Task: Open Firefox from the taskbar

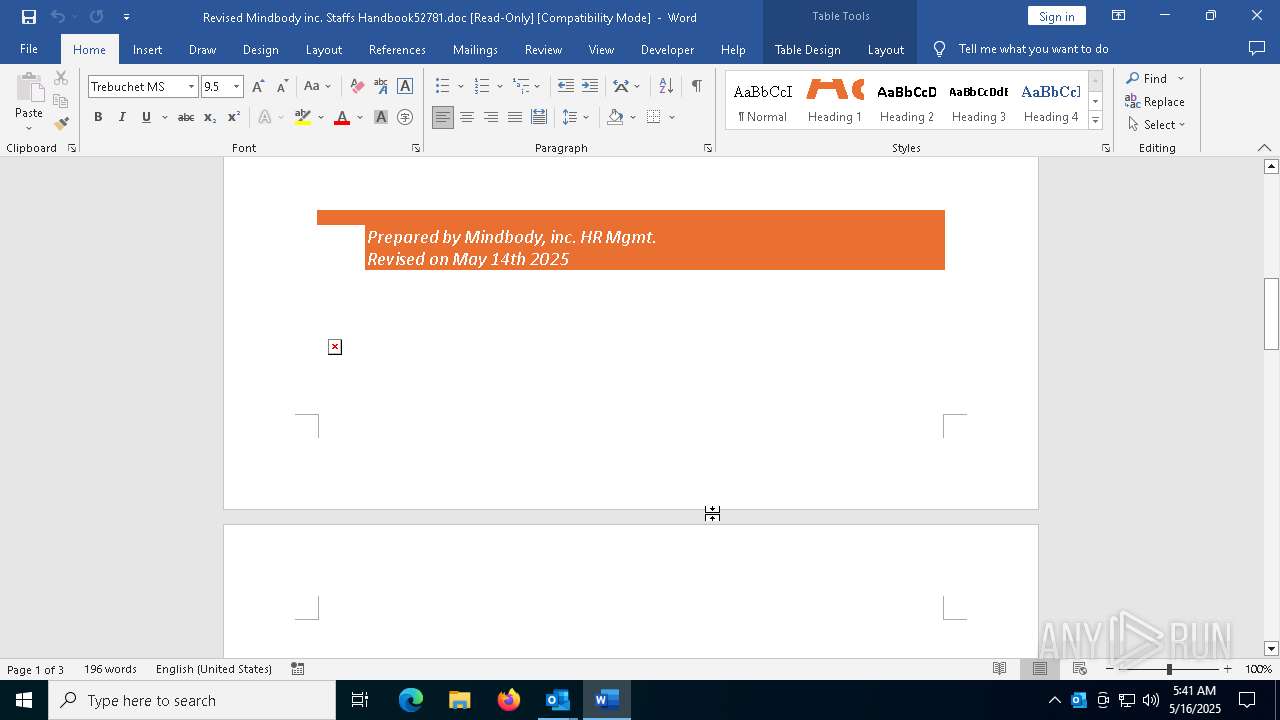Action: click(509, 700)
